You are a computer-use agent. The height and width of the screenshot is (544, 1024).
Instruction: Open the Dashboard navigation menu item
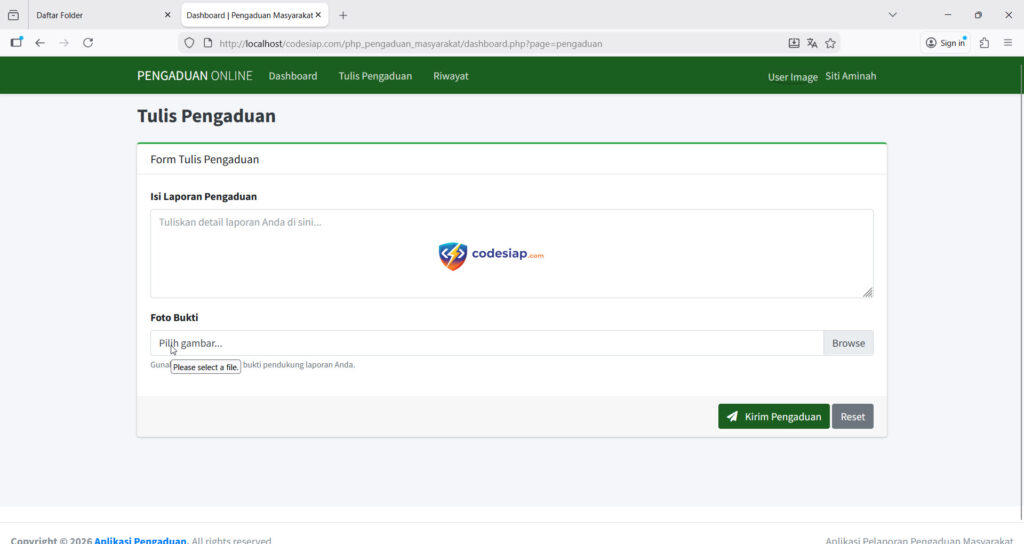coord(292,76)
